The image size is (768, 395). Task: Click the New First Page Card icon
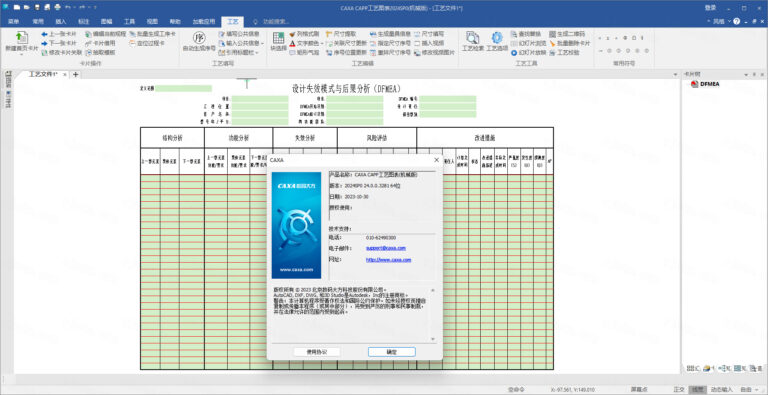pos(22,38)
